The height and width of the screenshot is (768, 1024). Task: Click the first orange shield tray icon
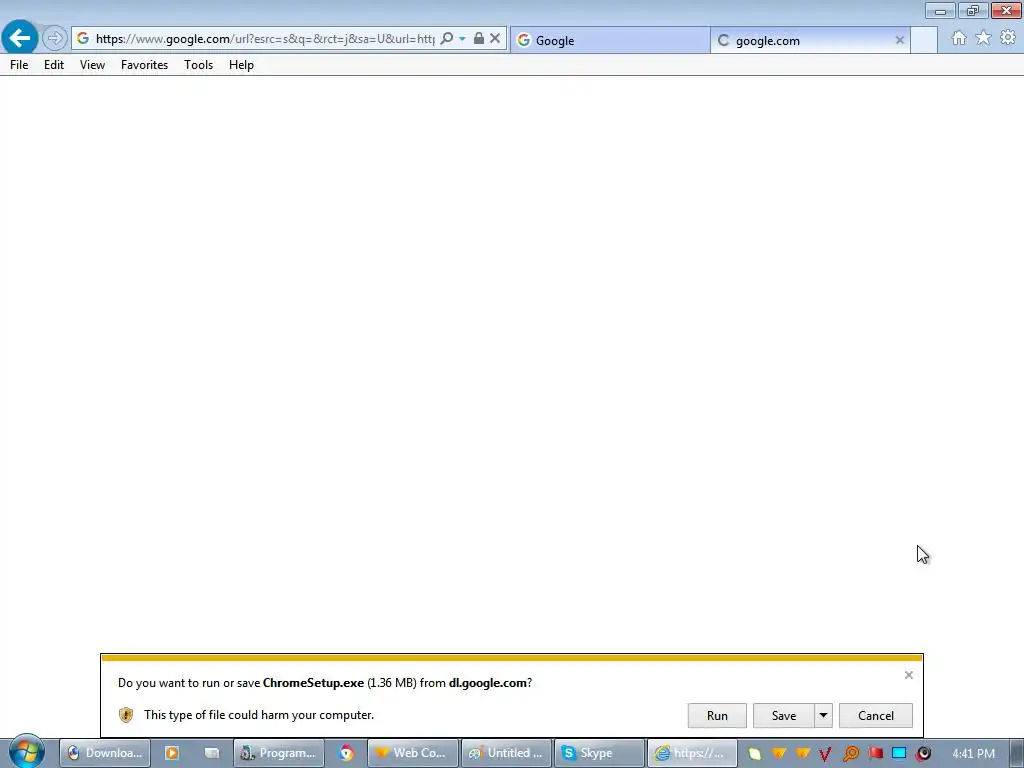tap(778, 754)
